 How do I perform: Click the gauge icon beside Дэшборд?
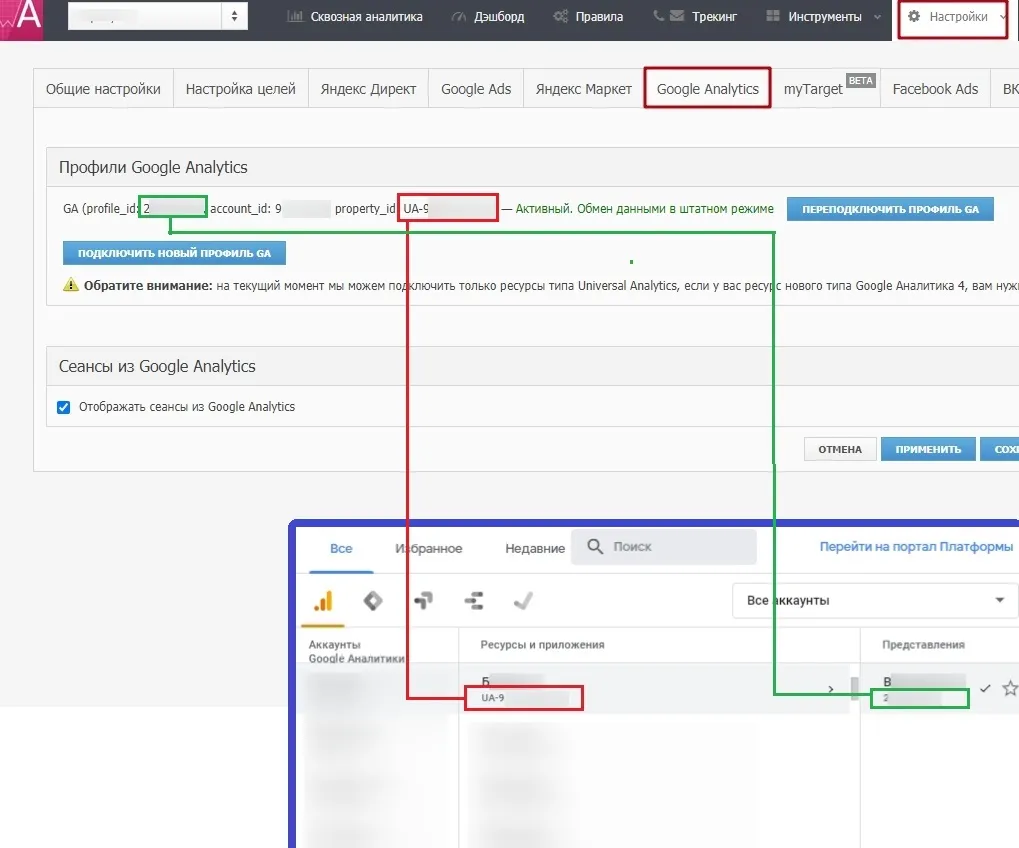(x=459, y=17)
